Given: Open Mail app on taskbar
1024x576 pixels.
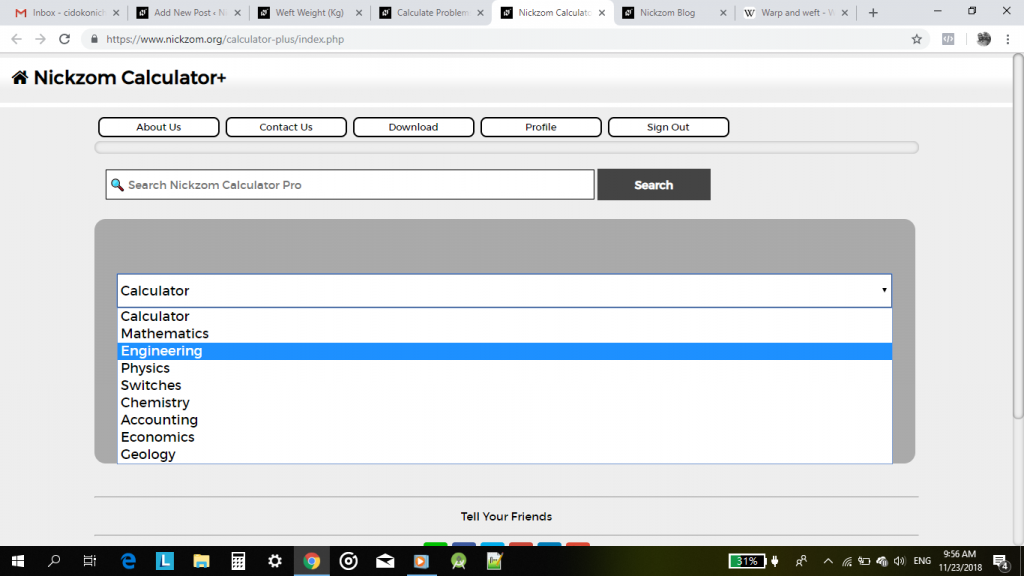Looking at the screenshot, I should [385, 561].
